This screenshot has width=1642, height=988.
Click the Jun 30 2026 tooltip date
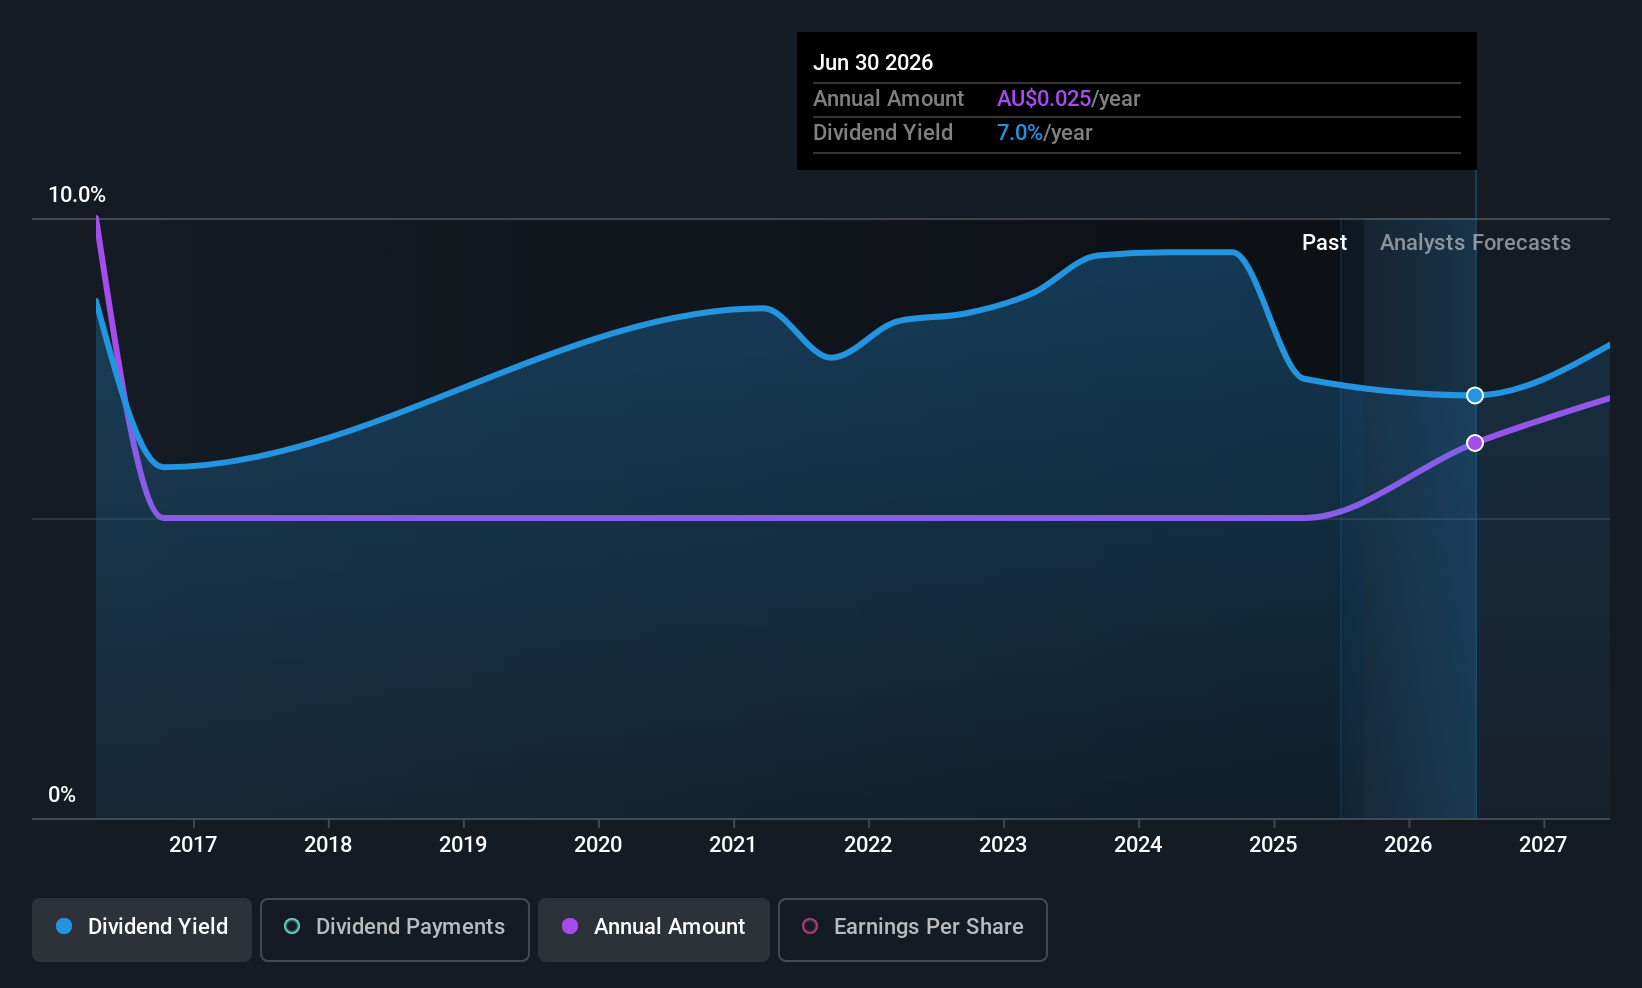tap(873, 63)
